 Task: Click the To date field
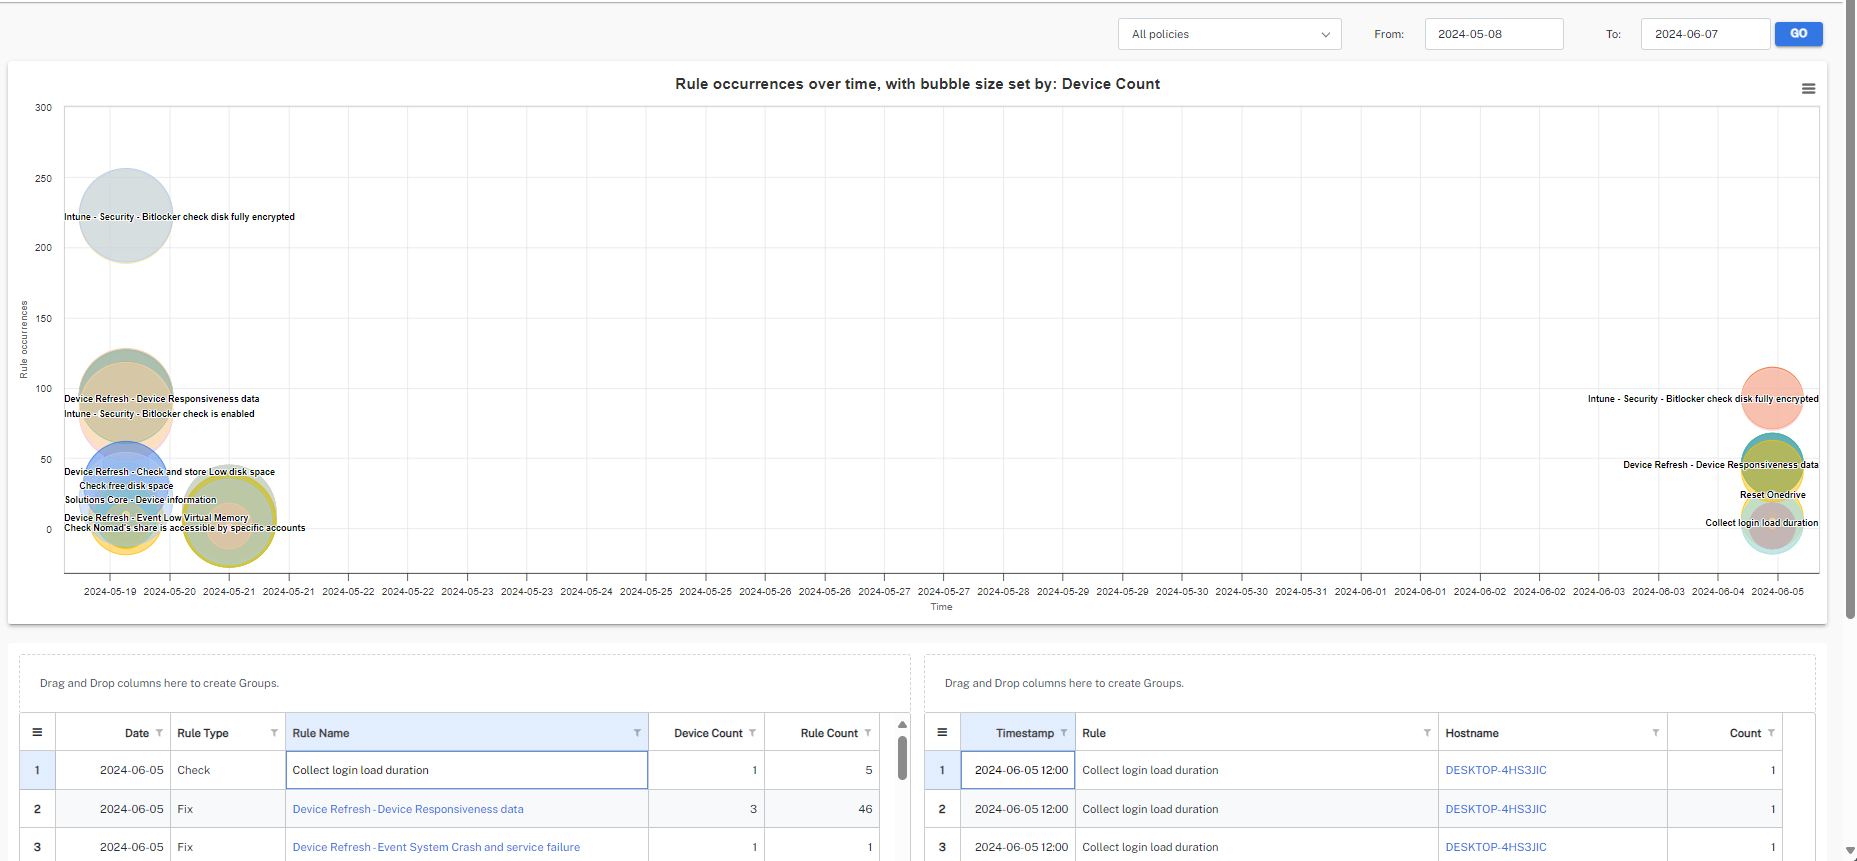coord(1704,34)
